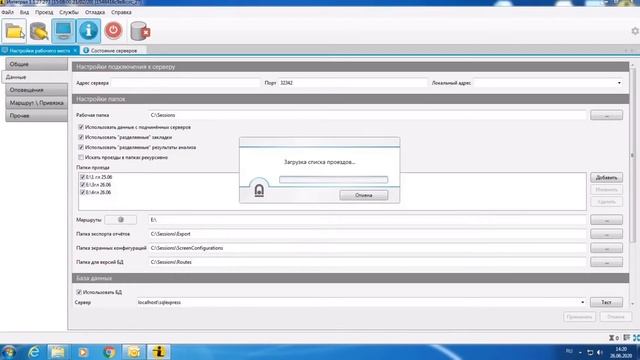Click the volume icon in system tray
The height and width of the screenshot is (360, 640).
coord(600,352)
